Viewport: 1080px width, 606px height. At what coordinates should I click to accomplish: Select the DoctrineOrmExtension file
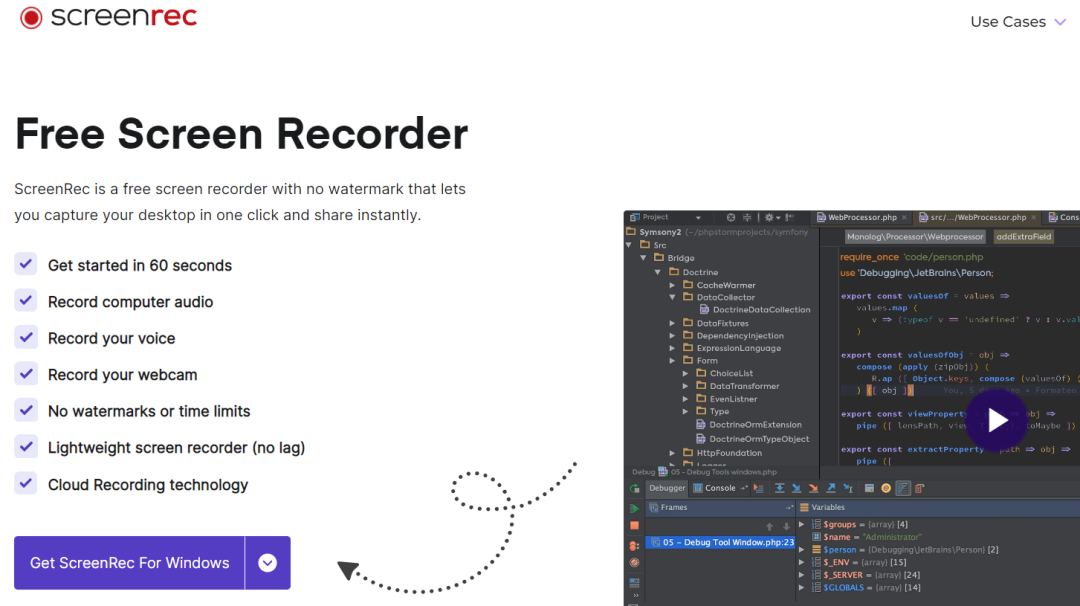pos(749,425)
